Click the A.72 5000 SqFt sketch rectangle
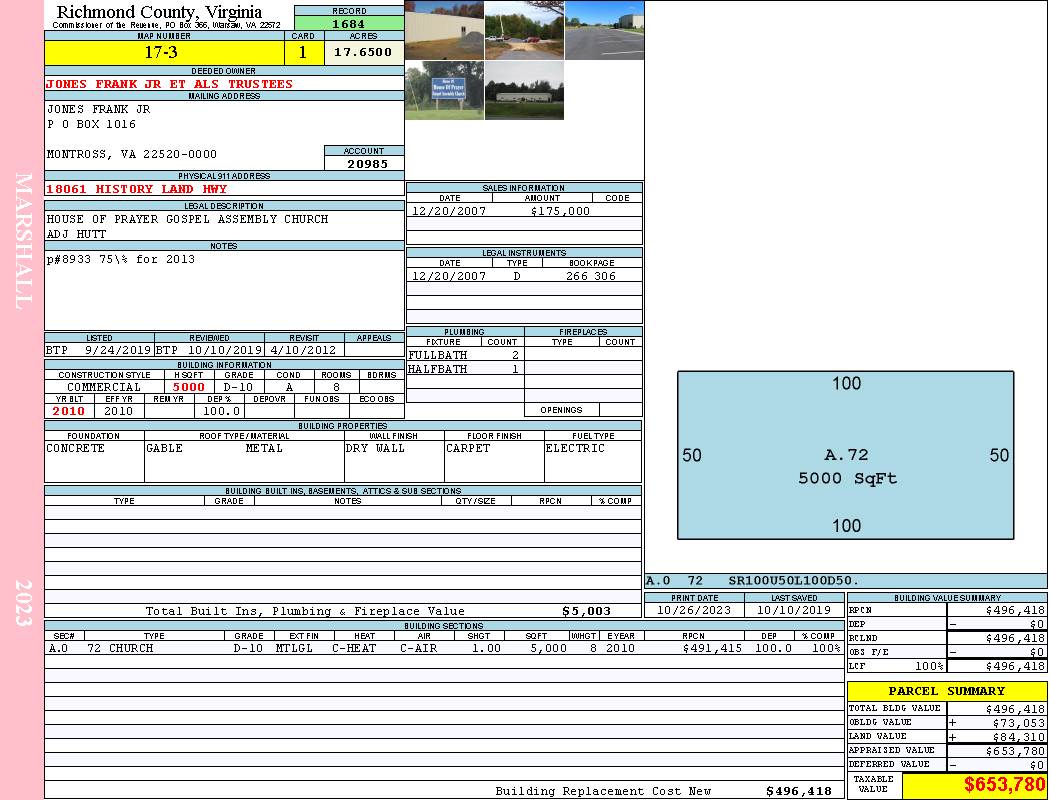The image size is (1050, 800). pyautogui.click(x=846, y=455)
